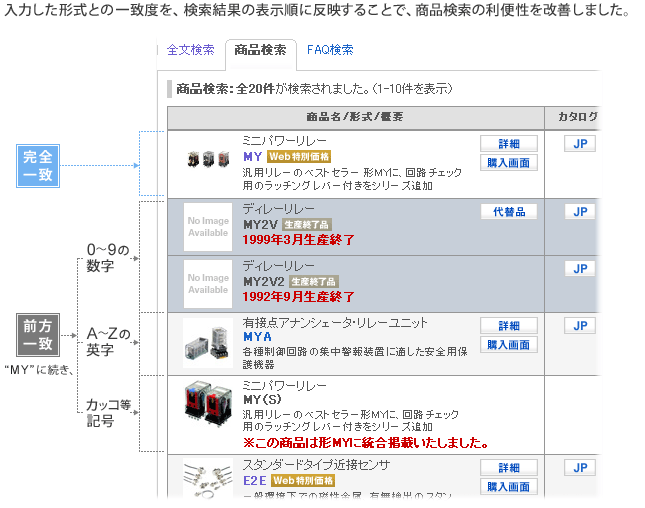Click 詳細 button for ミニパワーリレー MY
The width and height of the screenshot is (645, 508).
click(509, 144)
